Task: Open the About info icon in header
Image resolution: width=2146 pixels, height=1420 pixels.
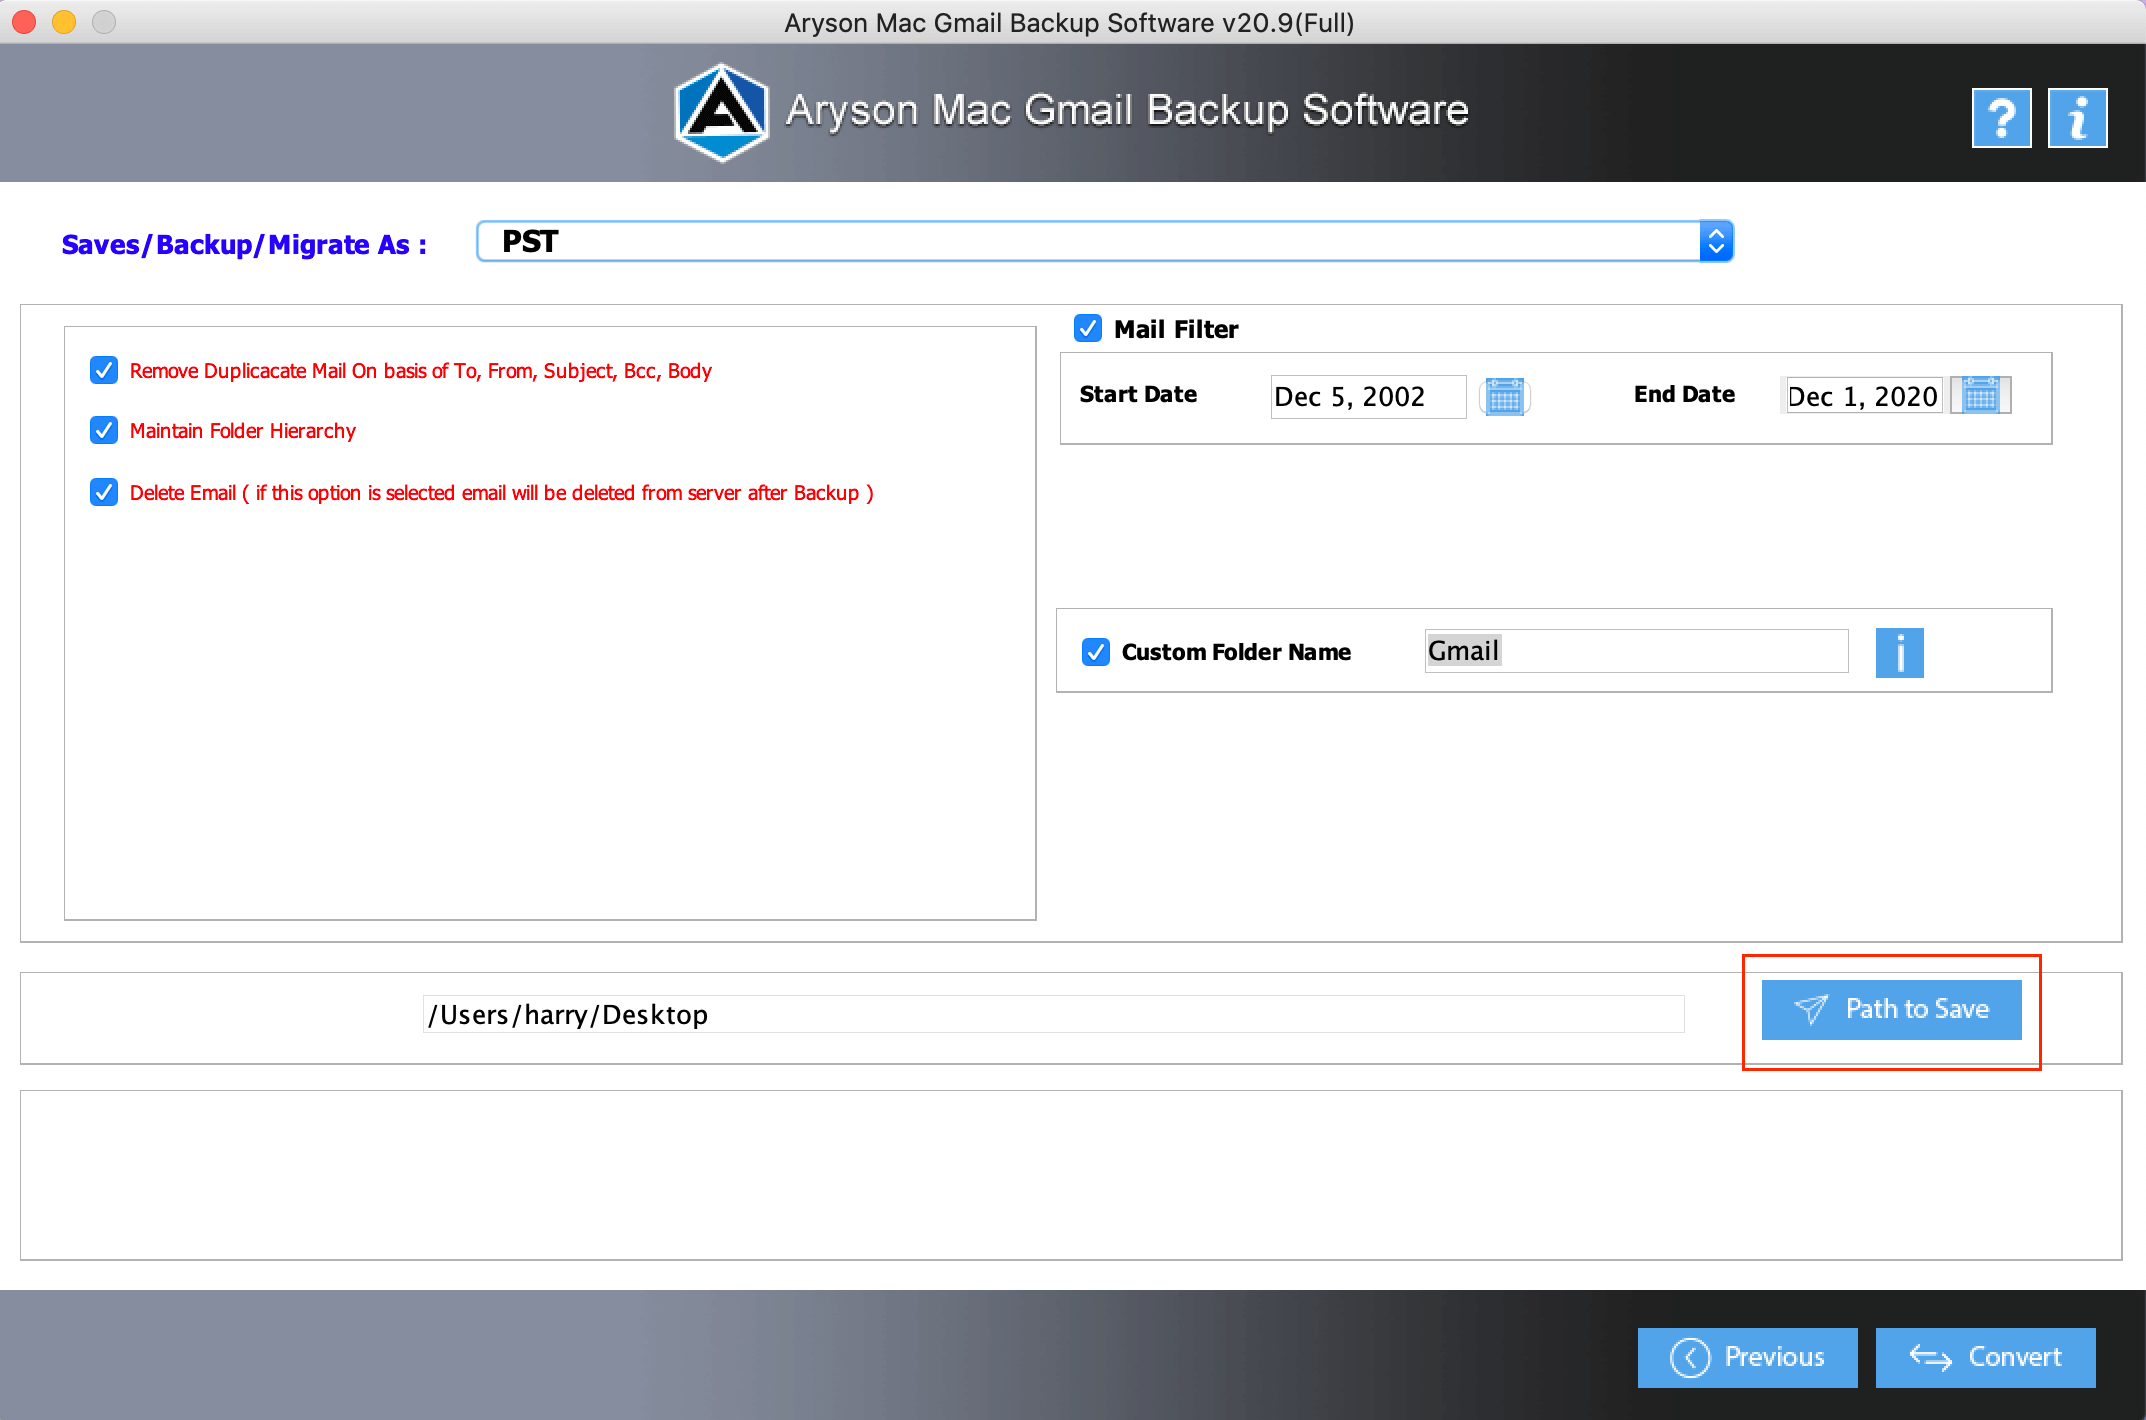Action: click(2077, 118)
